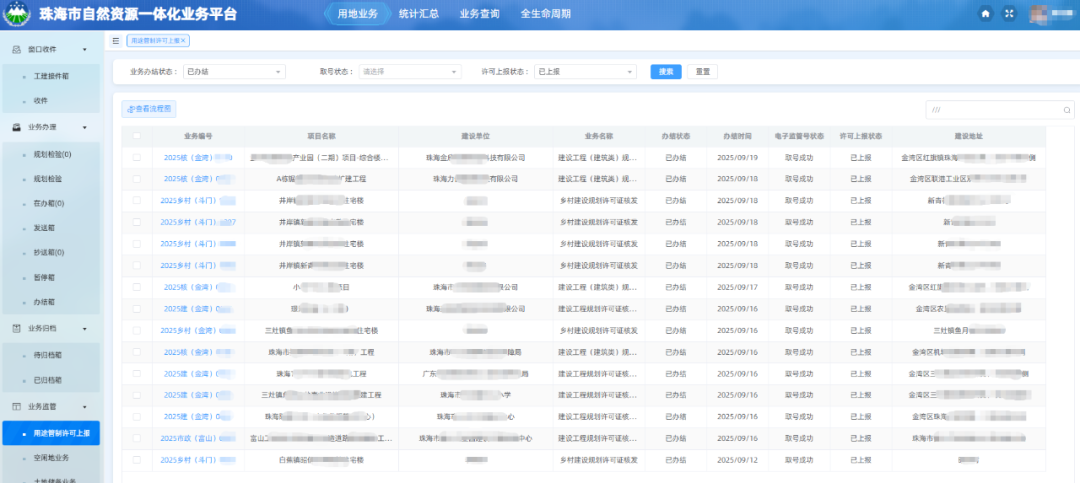The width and height of the screenshot is (1080, 483).
Task: Select the checkbox for the 2025市政（富山）row
Action: [x=136, y=438]
